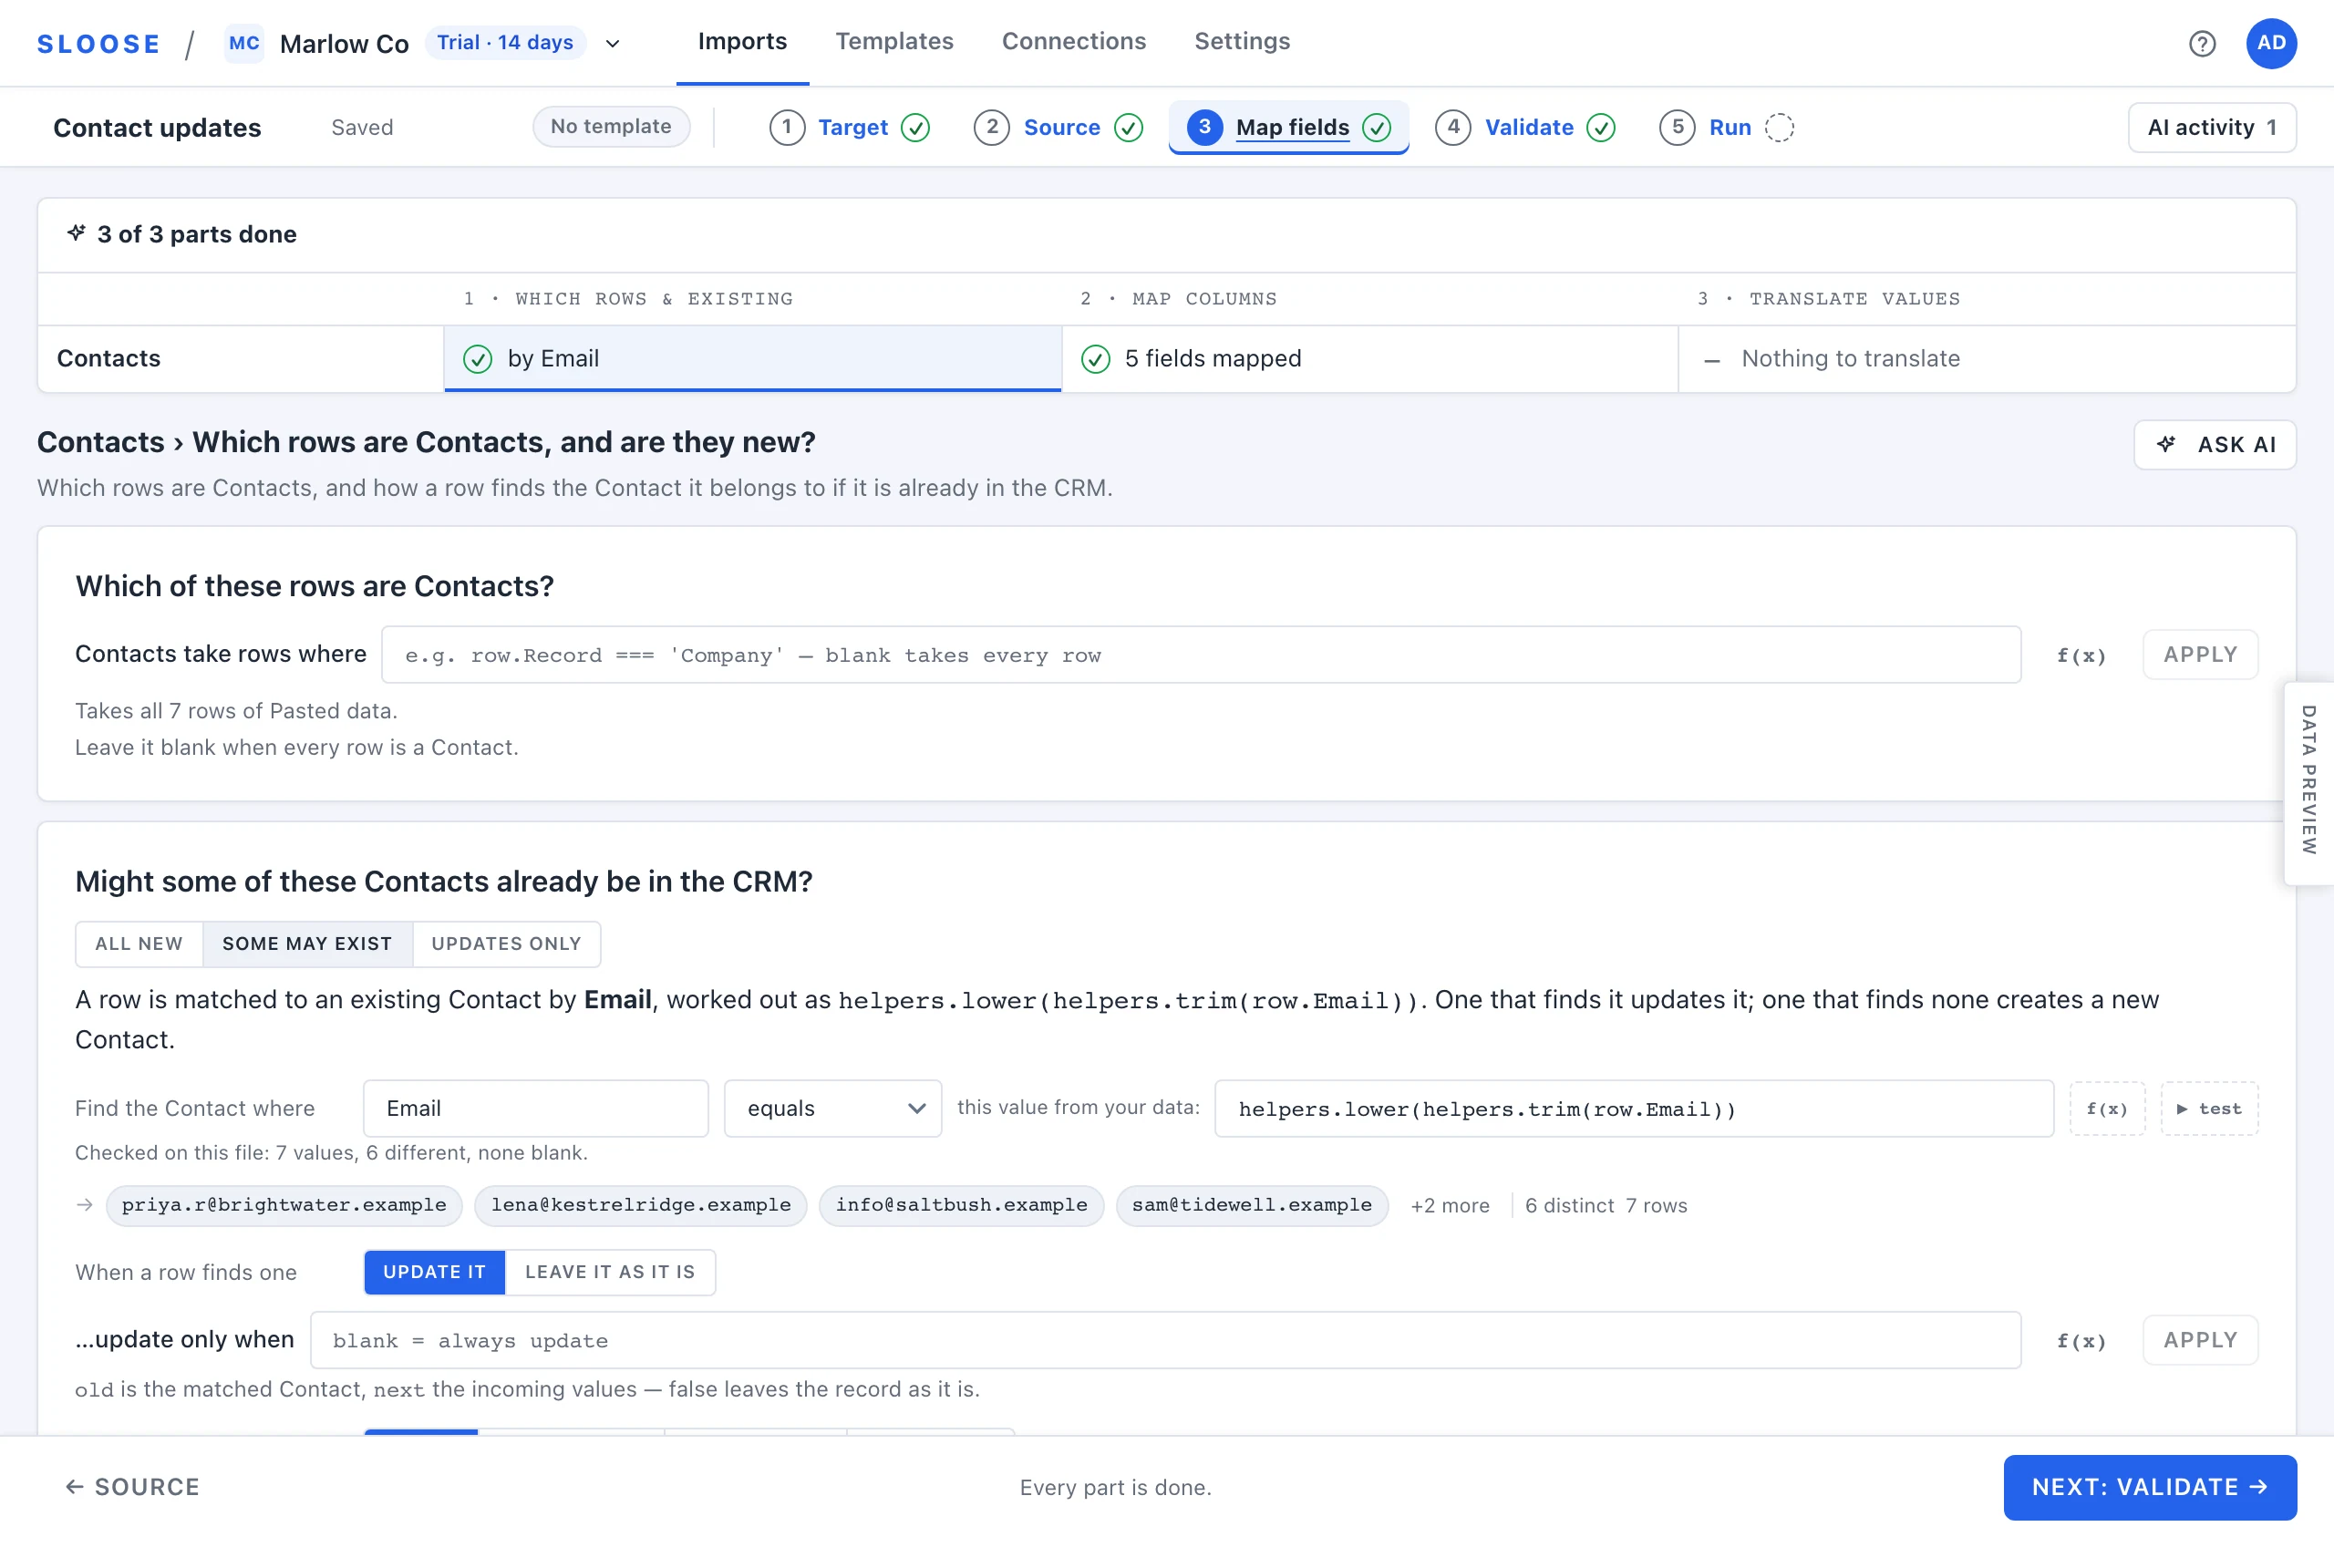Click the Run step pending circle icon

1779,127
